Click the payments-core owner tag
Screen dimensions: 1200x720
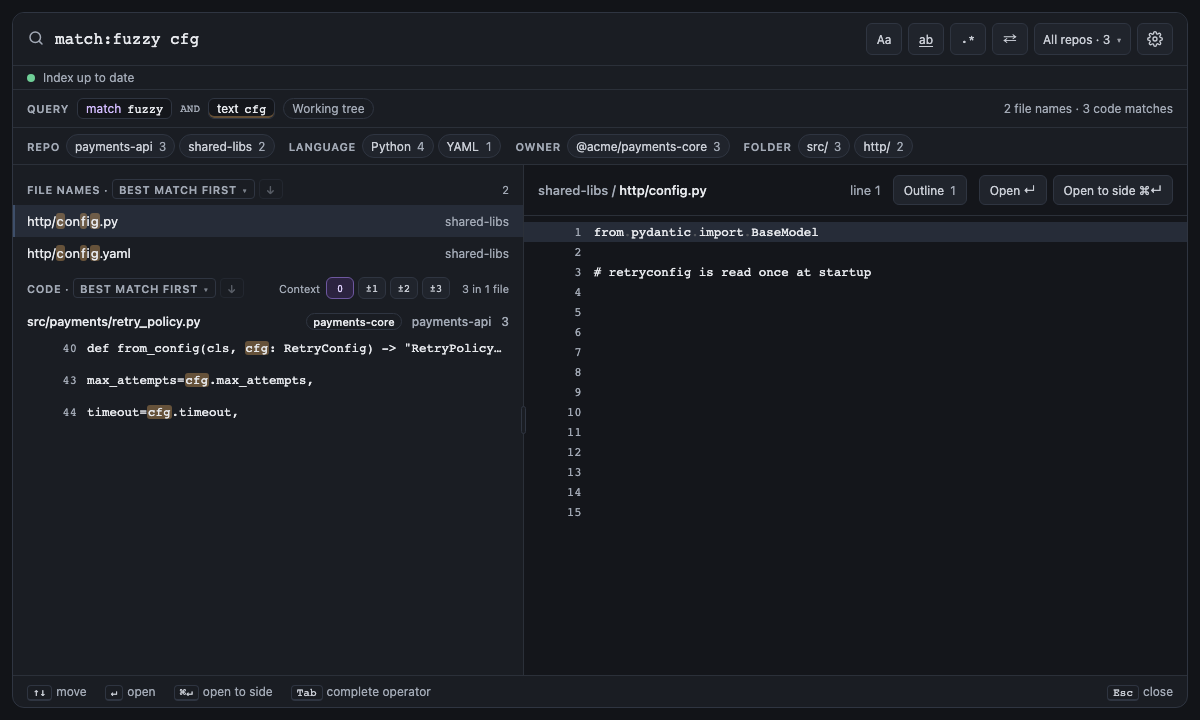(x=354, y=322)
